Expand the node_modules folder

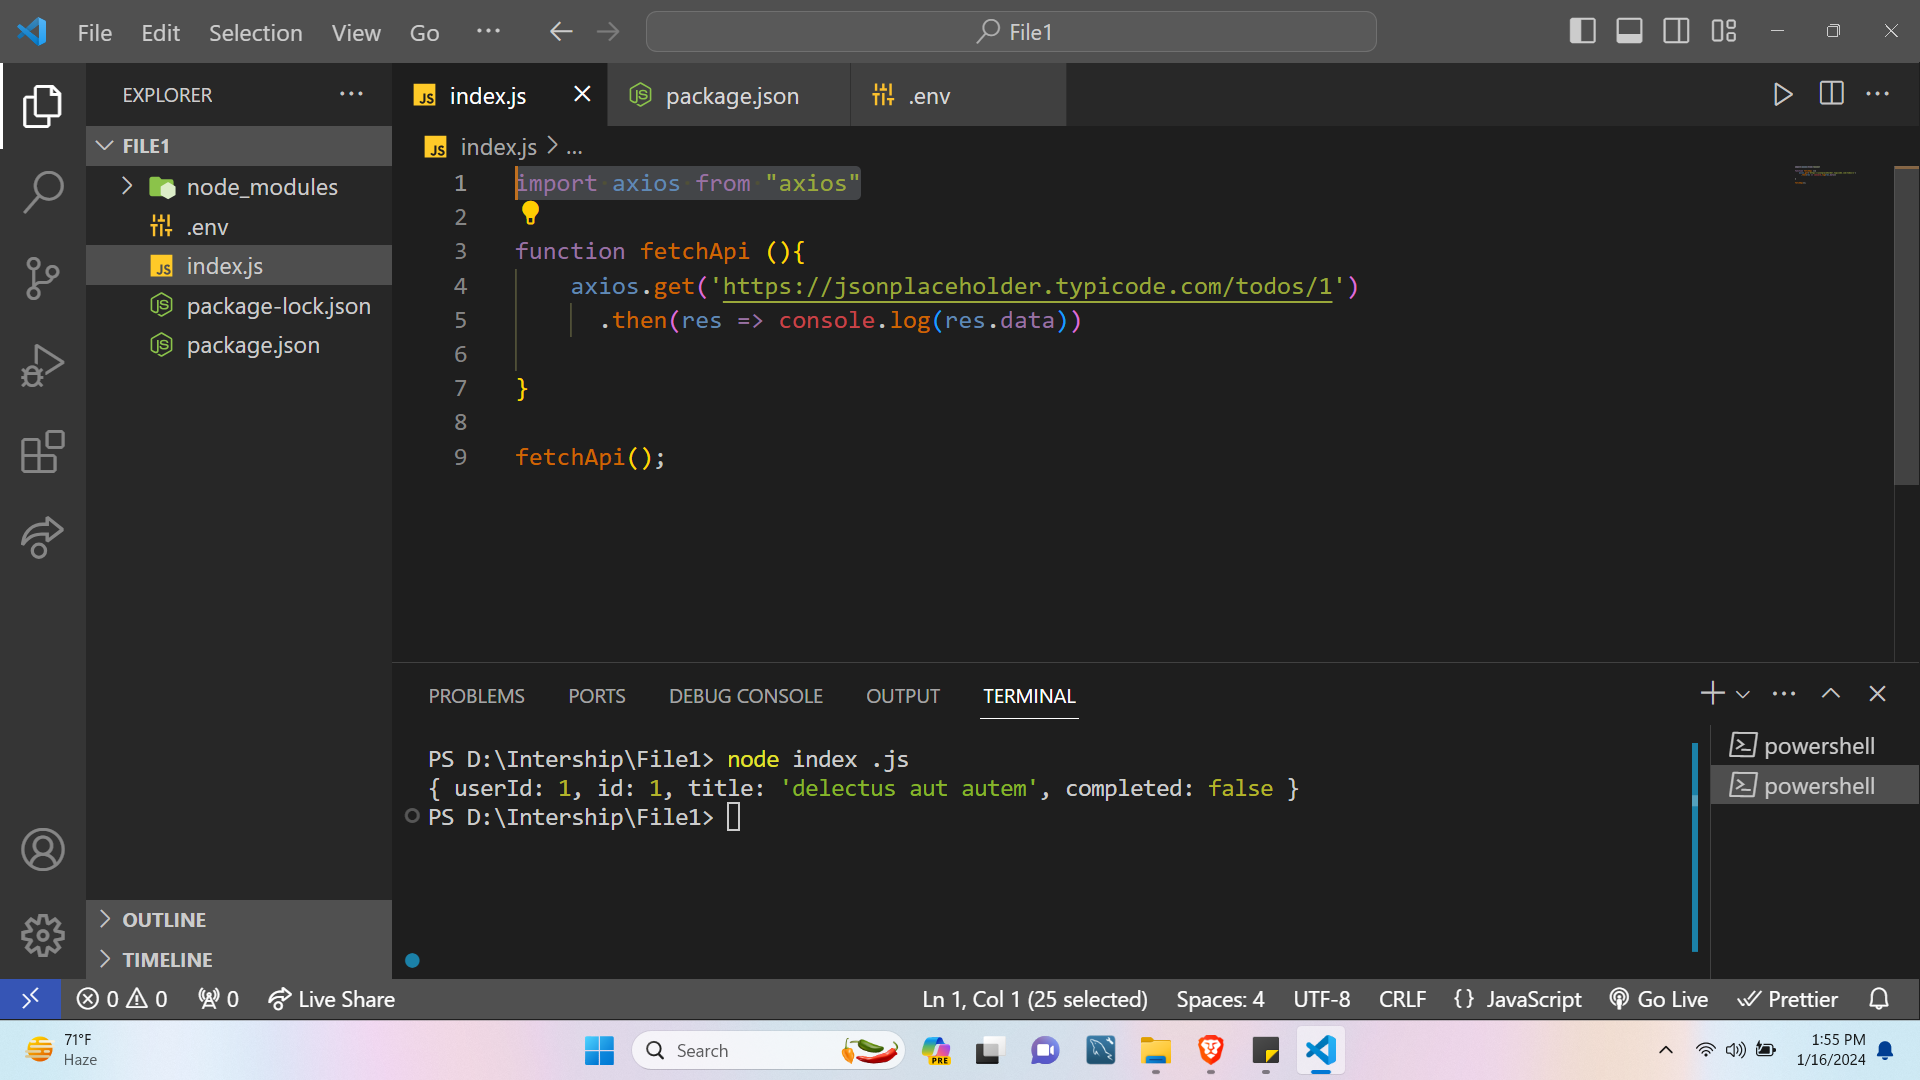pos(127,187)
